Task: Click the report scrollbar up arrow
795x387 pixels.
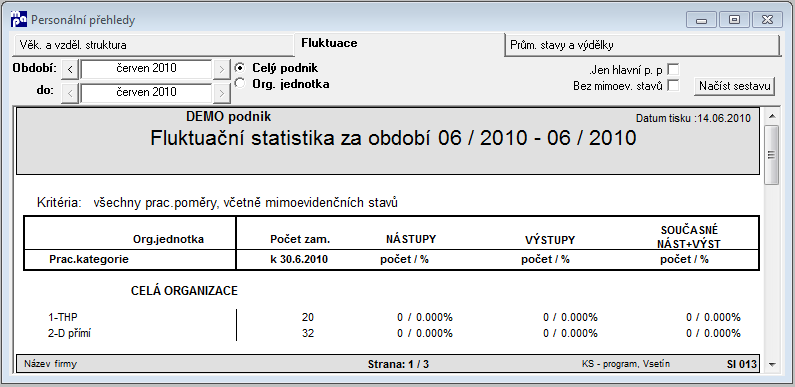Action: [772, 117]
